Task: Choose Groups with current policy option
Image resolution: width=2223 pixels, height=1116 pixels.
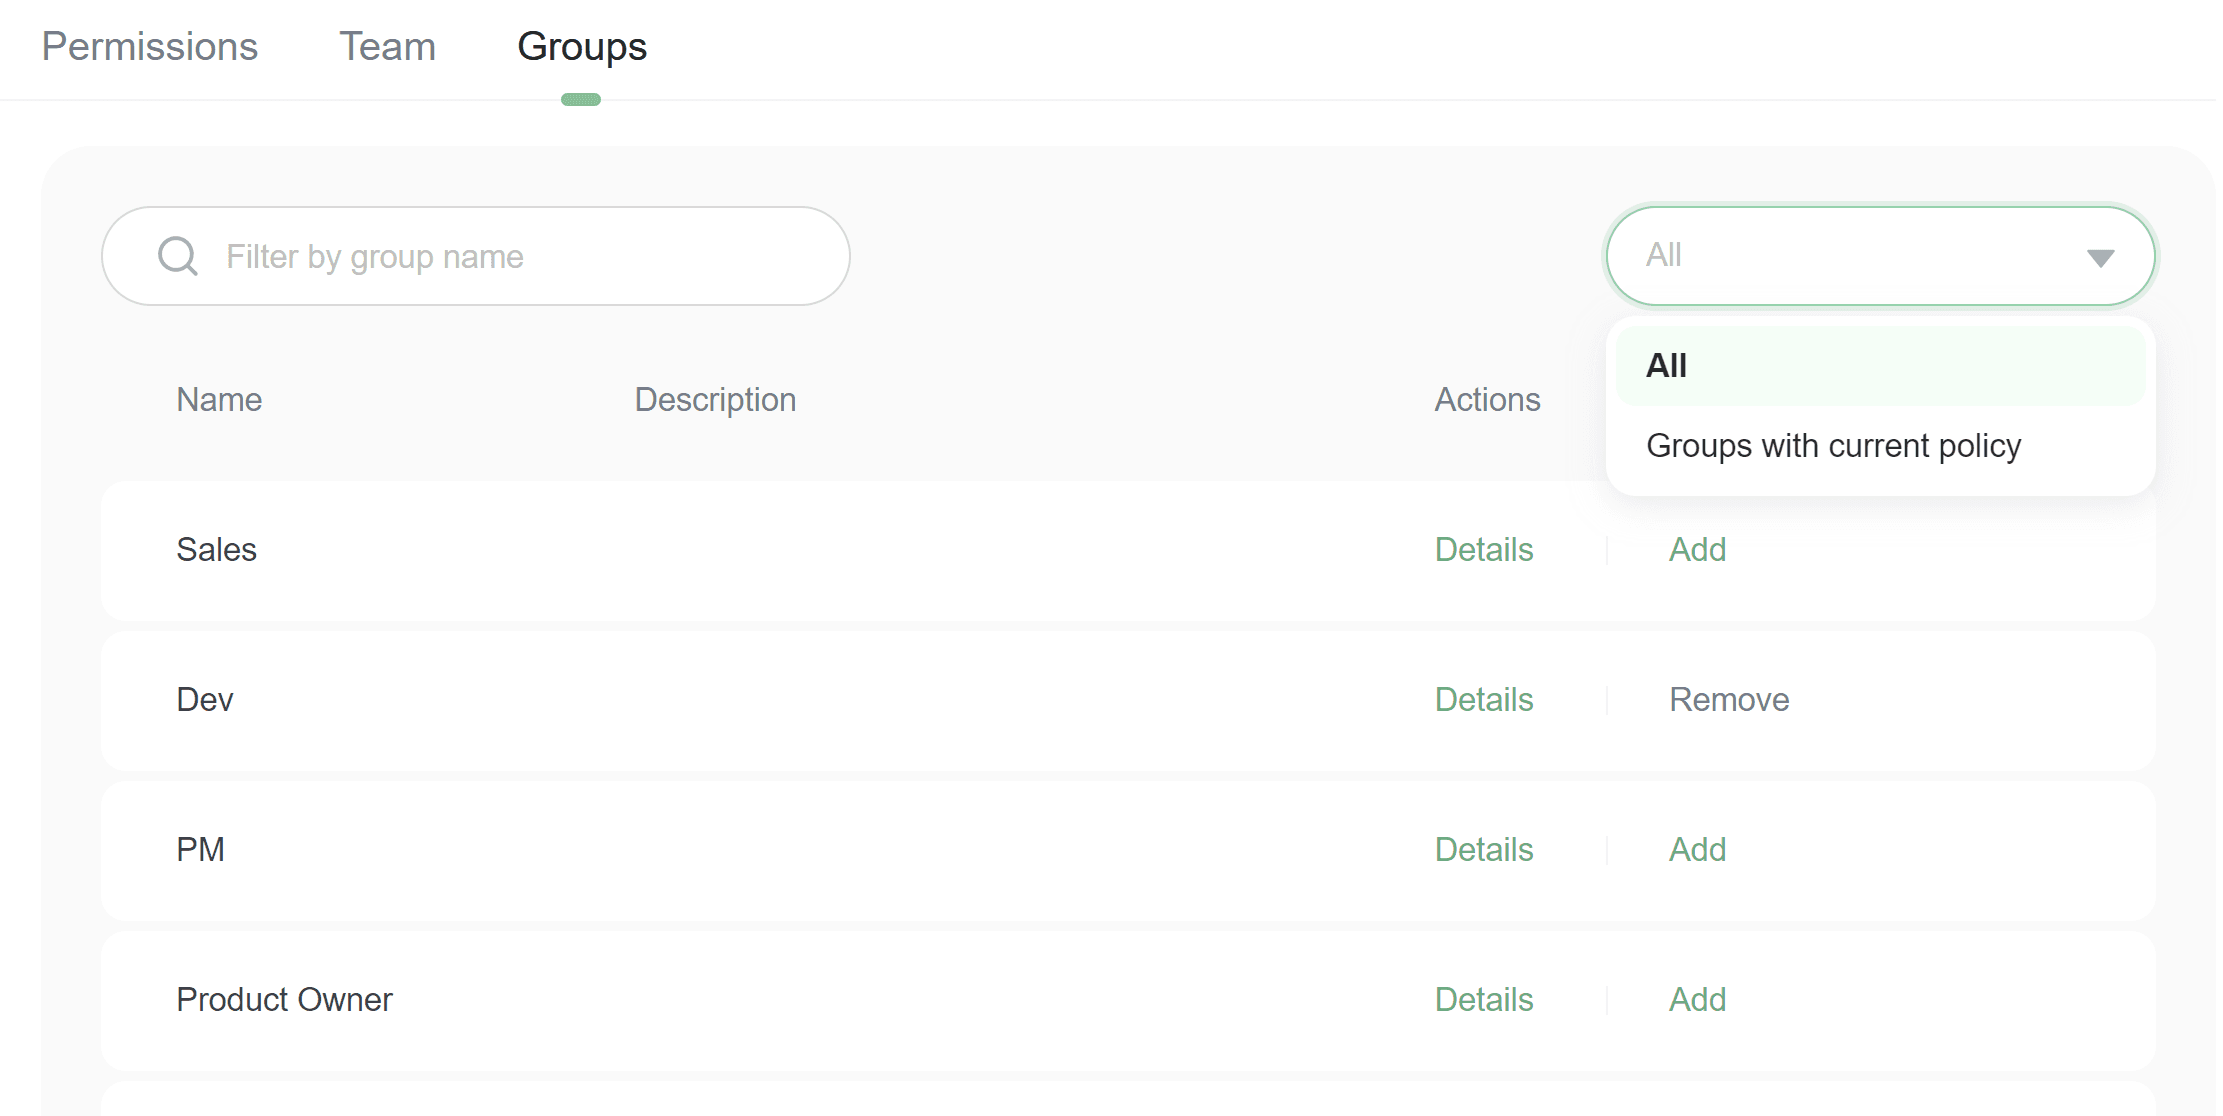Action: coord(1833,446)
